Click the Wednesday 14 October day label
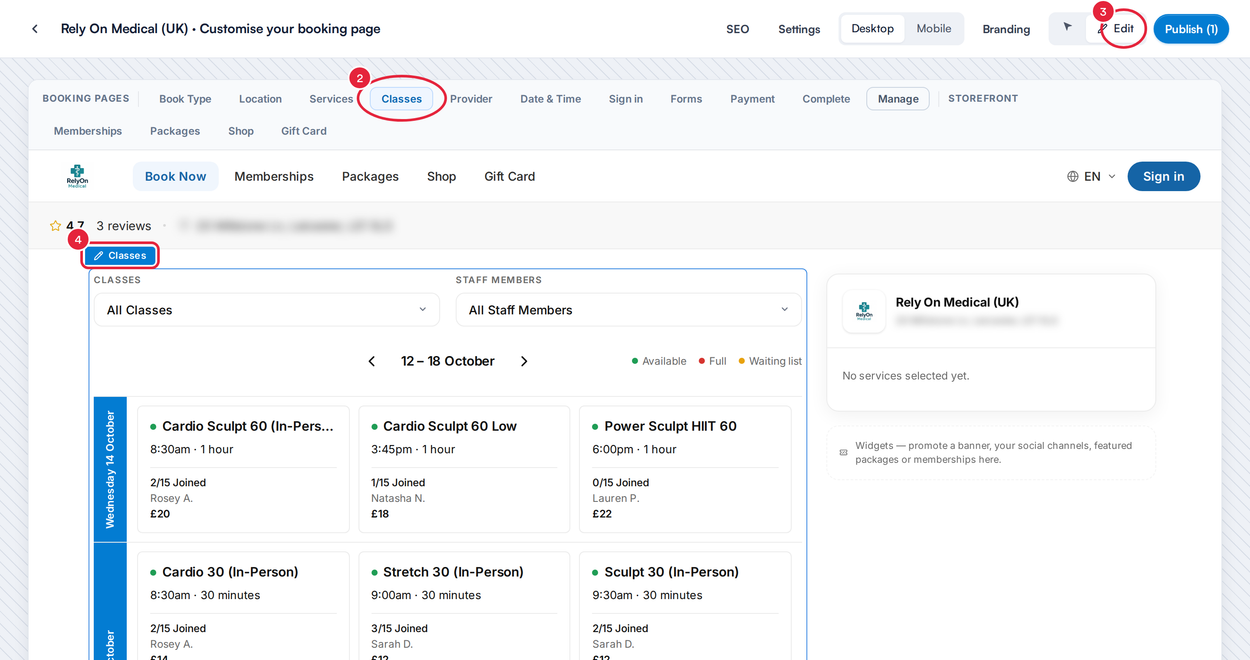 (110, 469)
